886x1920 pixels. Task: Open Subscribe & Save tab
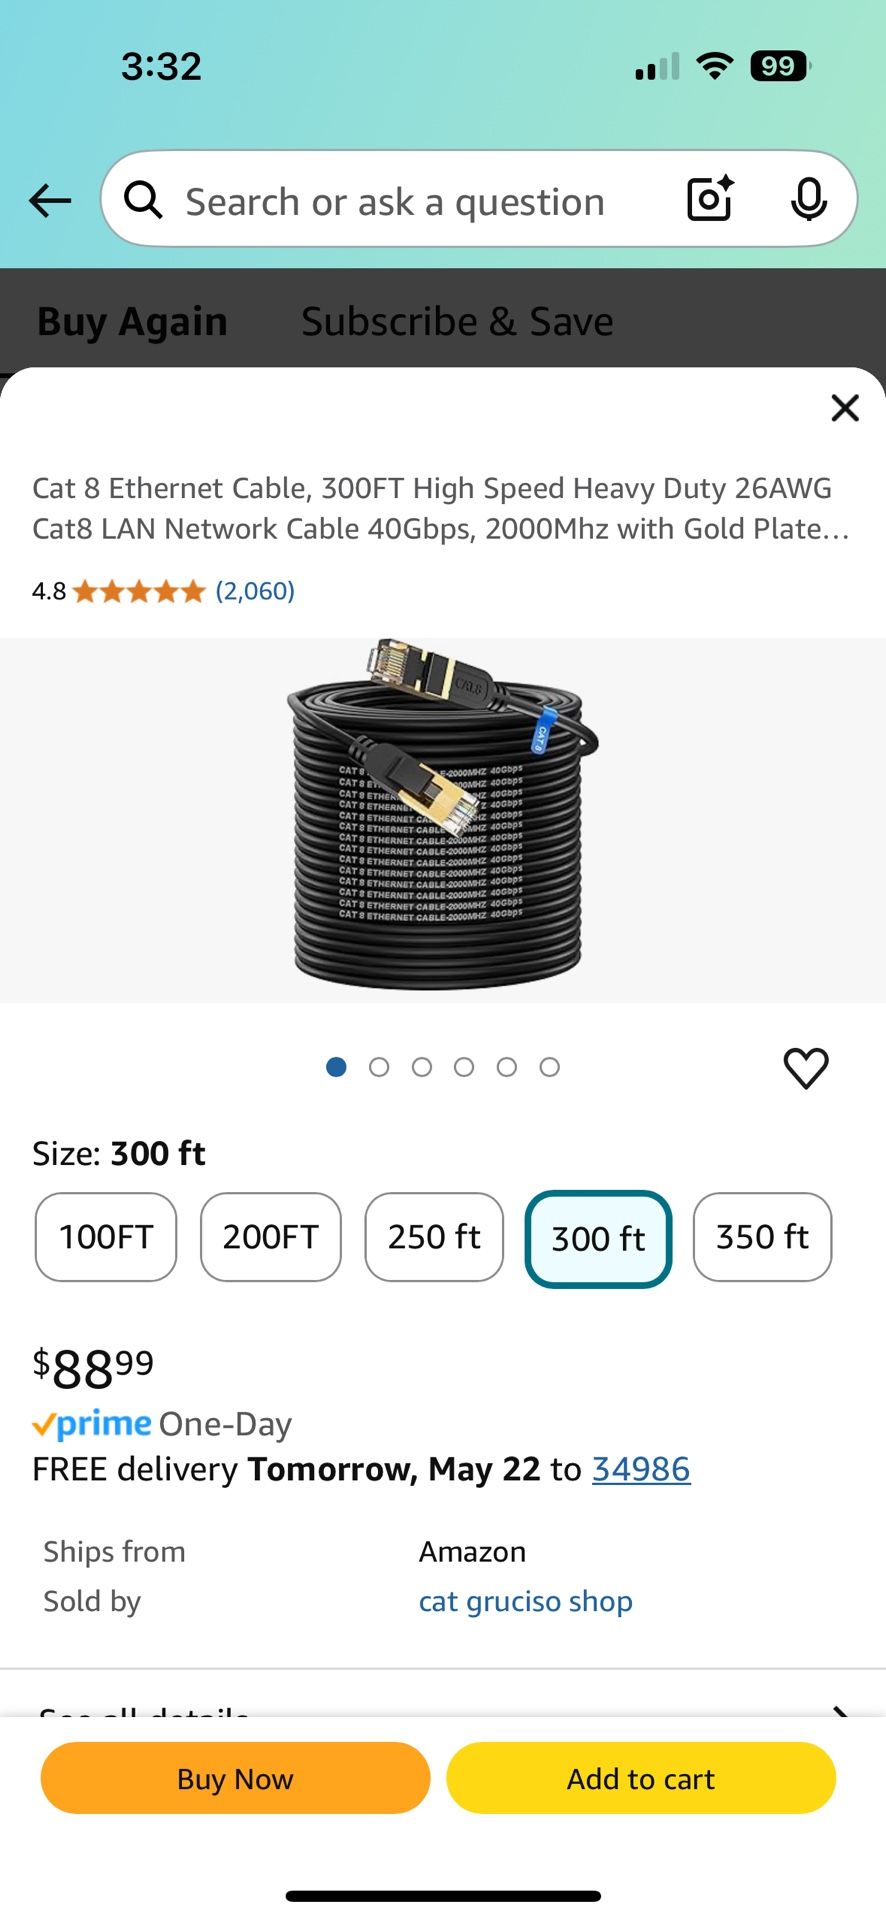pos(457,322)
